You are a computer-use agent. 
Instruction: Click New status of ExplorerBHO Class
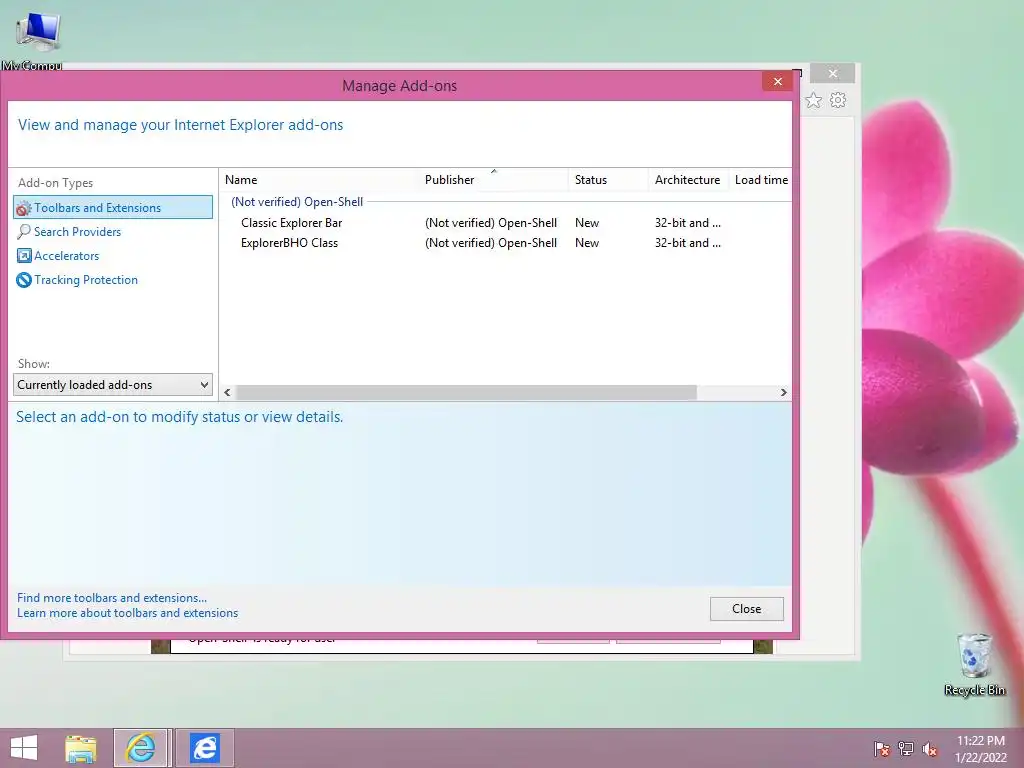click(x=586, y=243)
